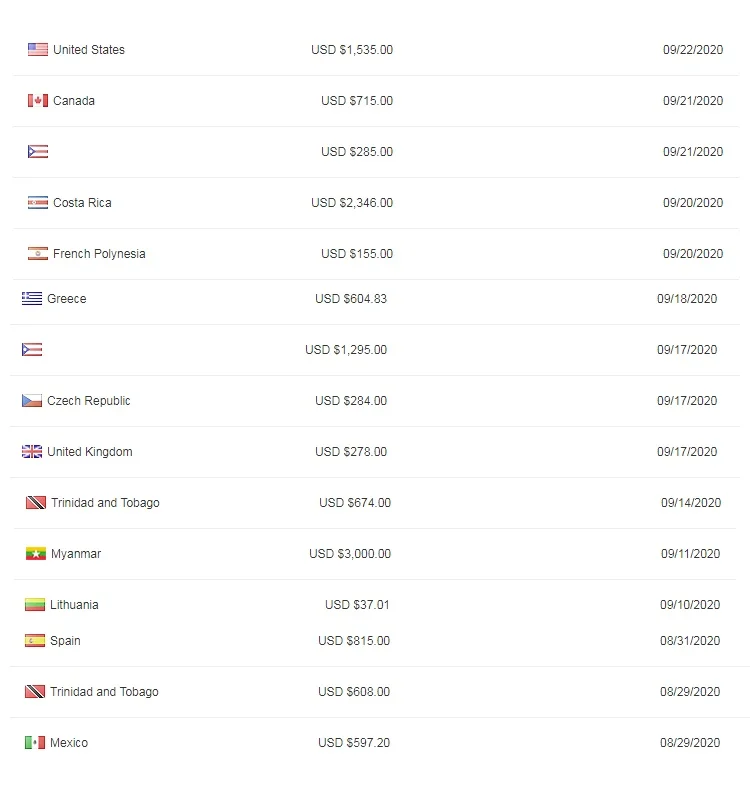Click the United States flag icon
750x792 pixels.
click(x=38, y=50)
